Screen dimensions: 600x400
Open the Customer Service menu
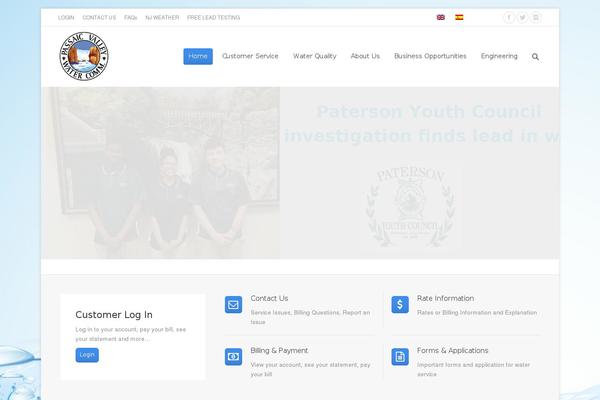[x=250, y=56]
